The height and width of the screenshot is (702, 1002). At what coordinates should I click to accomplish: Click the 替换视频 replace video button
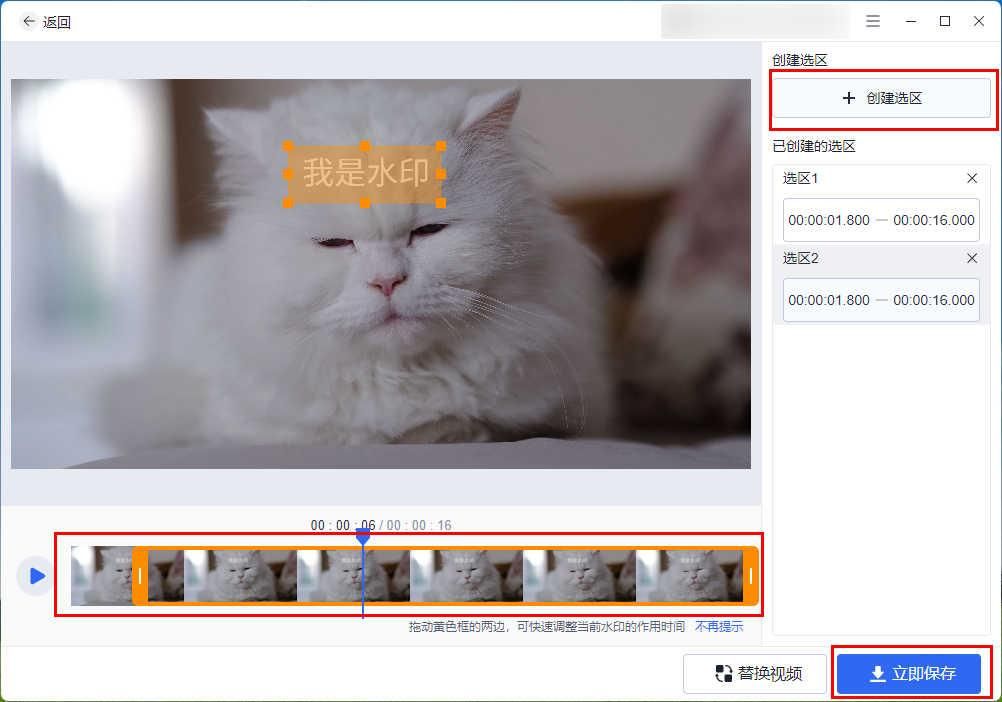[x=756, y=673]
